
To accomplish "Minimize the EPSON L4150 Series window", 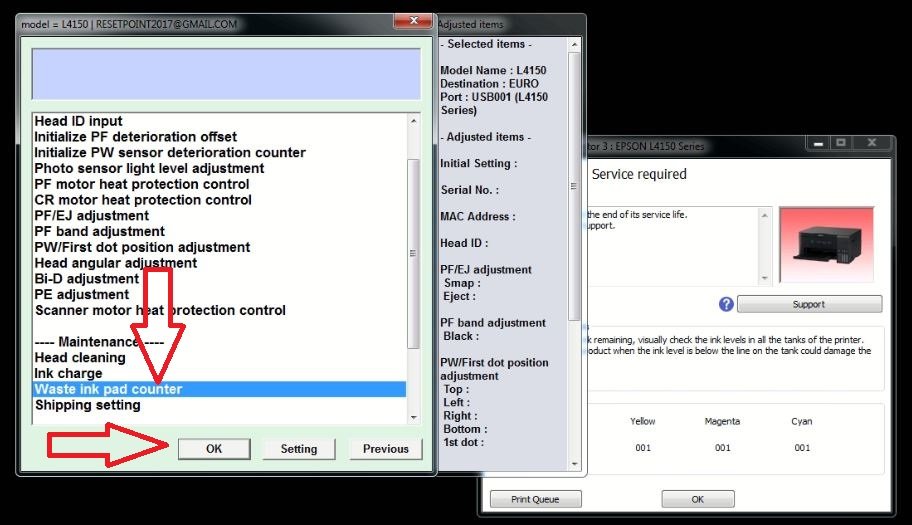I will [x=818, y=142].
